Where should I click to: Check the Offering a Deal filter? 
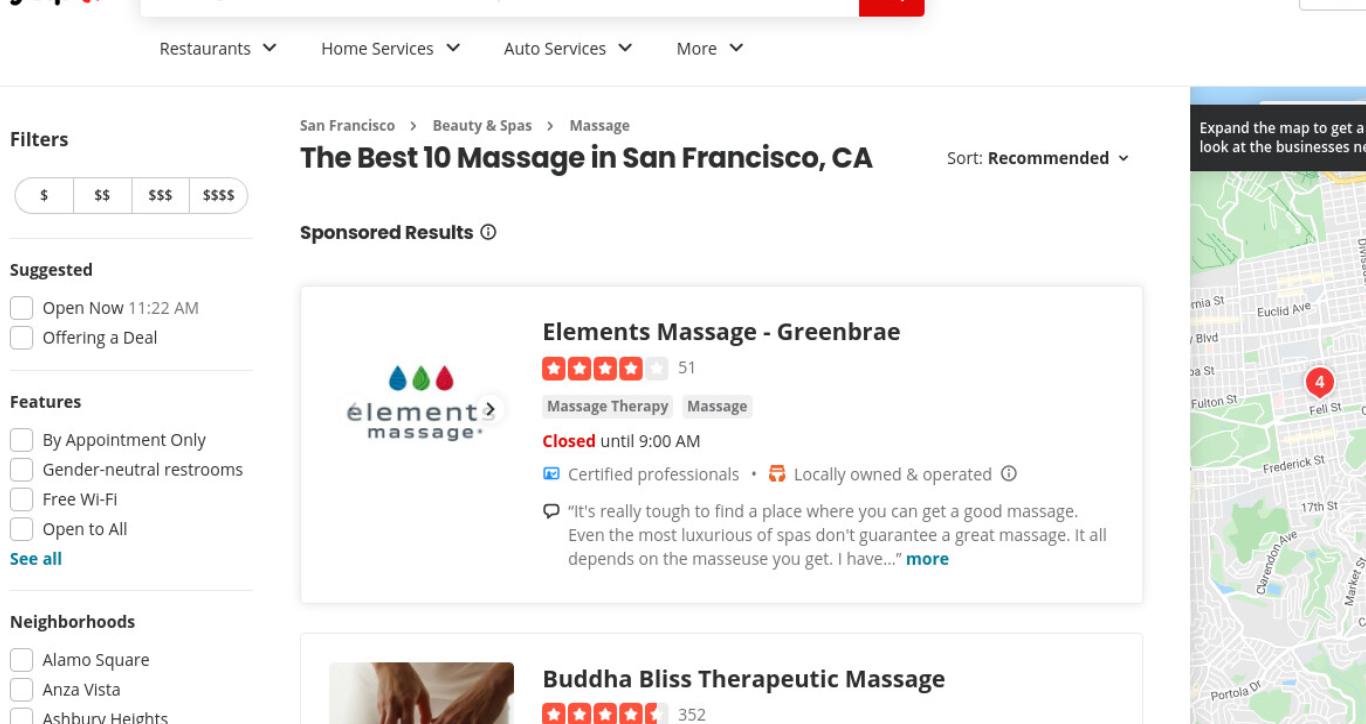click(21, 338)
